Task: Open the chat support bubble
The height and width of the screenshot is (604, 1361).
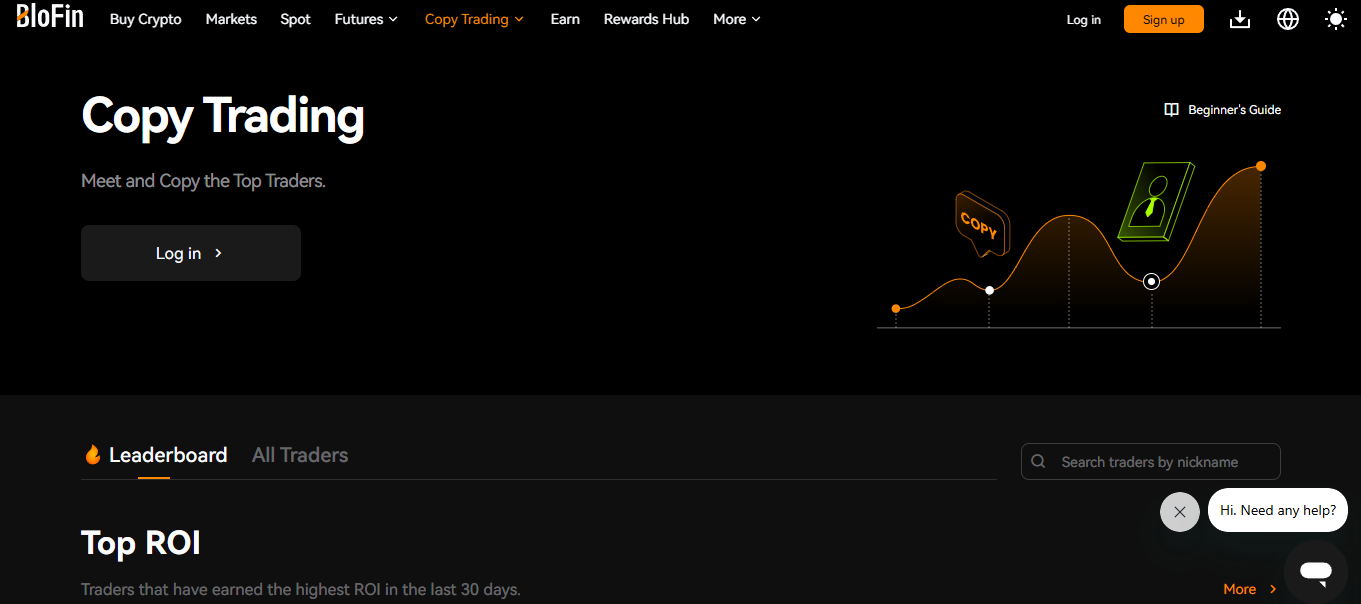Action: (x=1316, y=572)
